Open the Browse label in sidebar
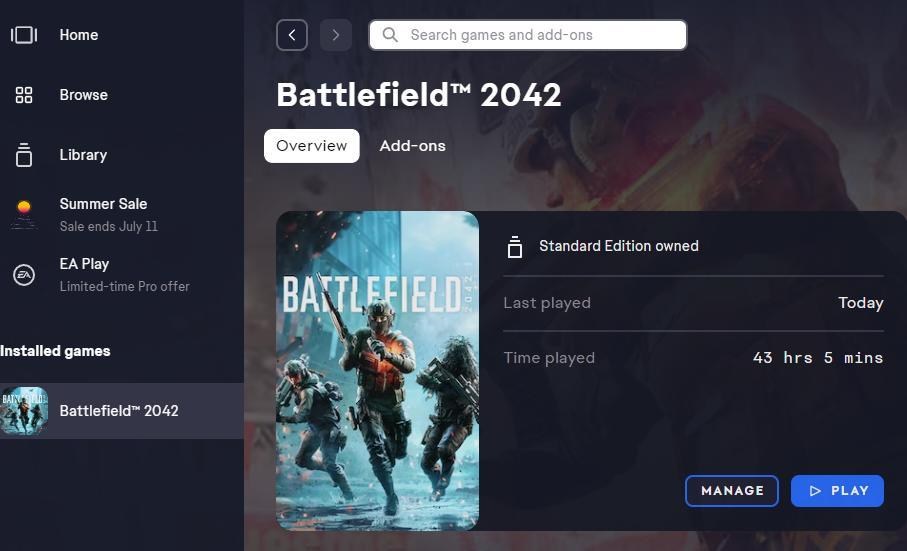The height and width of the screenshot is (551, 907). pyautogui.click(x=83, y=95)
